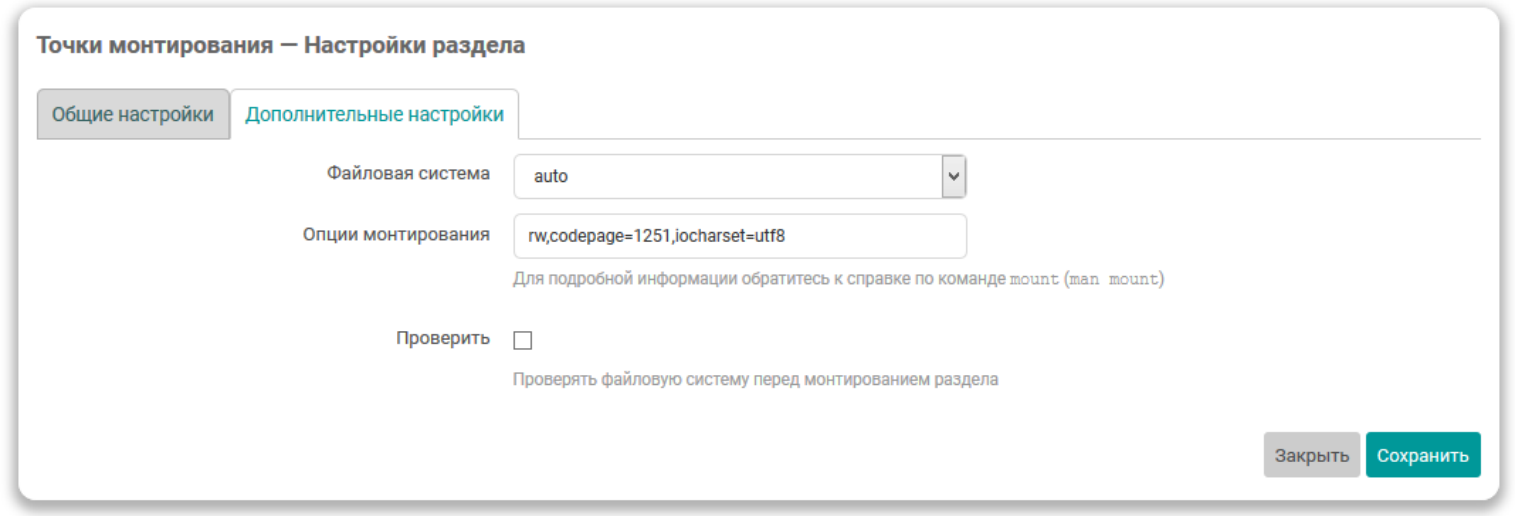Click the 'mount' command word in the hint
The height and width of the screenshot is (516, 1517).
point(1033,280)
